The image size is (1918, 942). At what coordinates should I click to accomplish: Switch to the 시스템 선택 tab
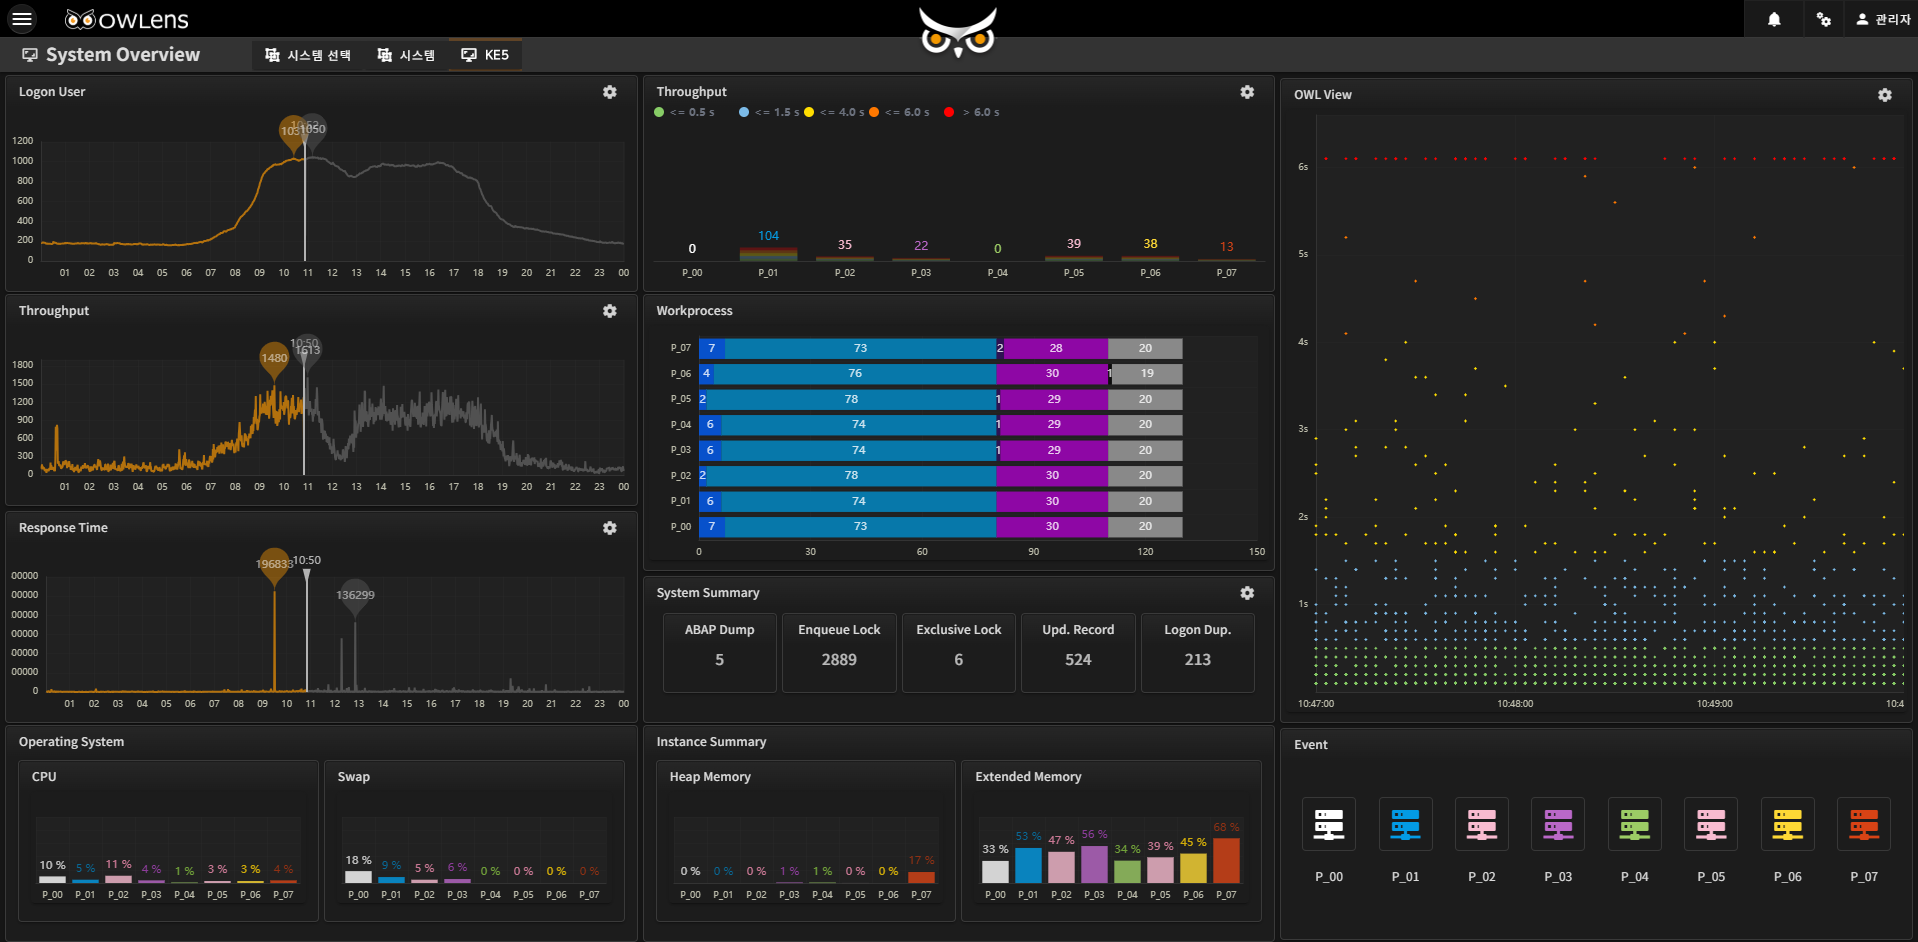[308, 55]
